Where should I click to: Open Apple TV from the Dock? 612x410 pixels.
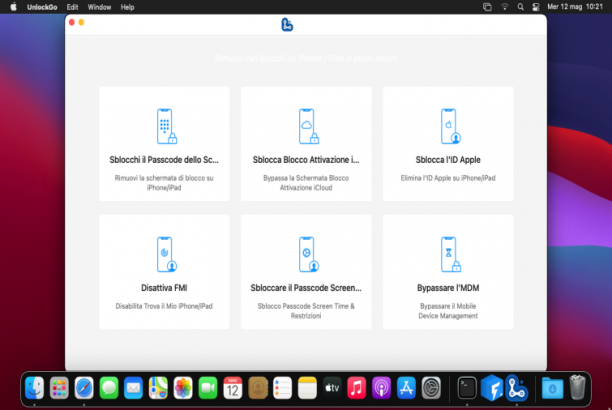(x=332, y=388)
